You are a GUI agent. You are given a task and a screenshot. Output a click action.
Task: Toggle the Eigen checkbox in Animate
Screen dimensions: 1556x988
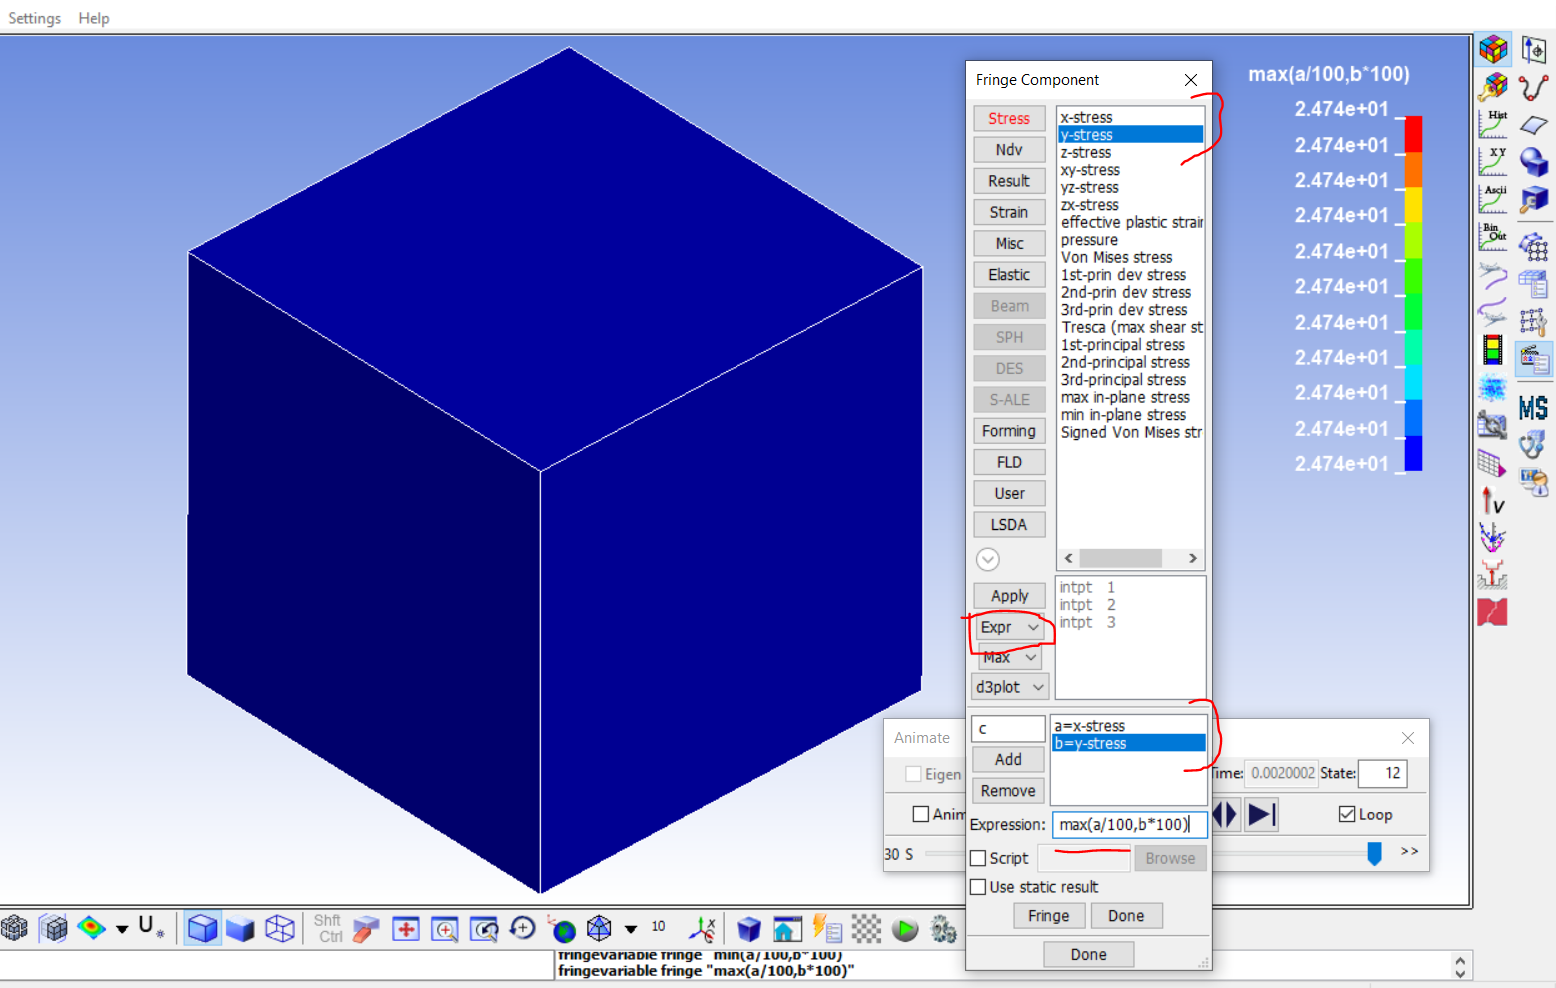(913, 774)
